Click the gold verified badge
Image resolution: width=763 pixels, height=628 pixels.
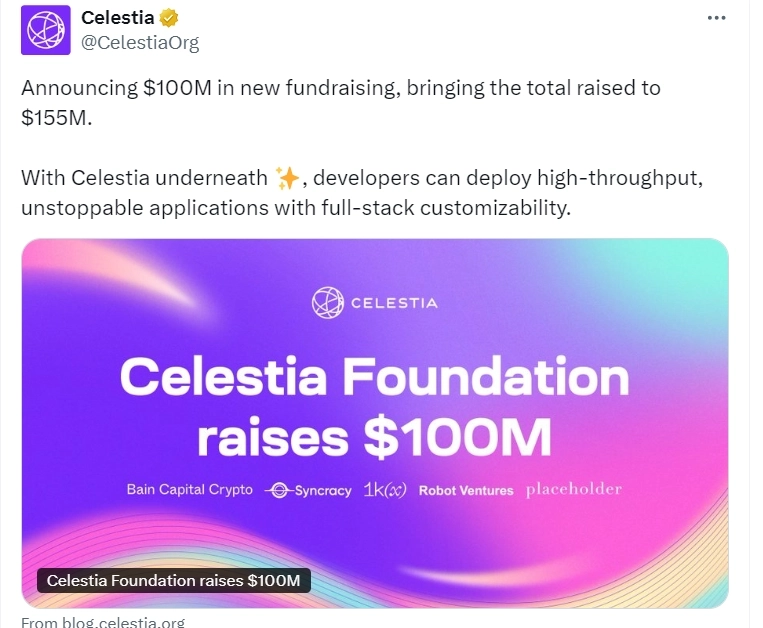(x=171, y=18)
